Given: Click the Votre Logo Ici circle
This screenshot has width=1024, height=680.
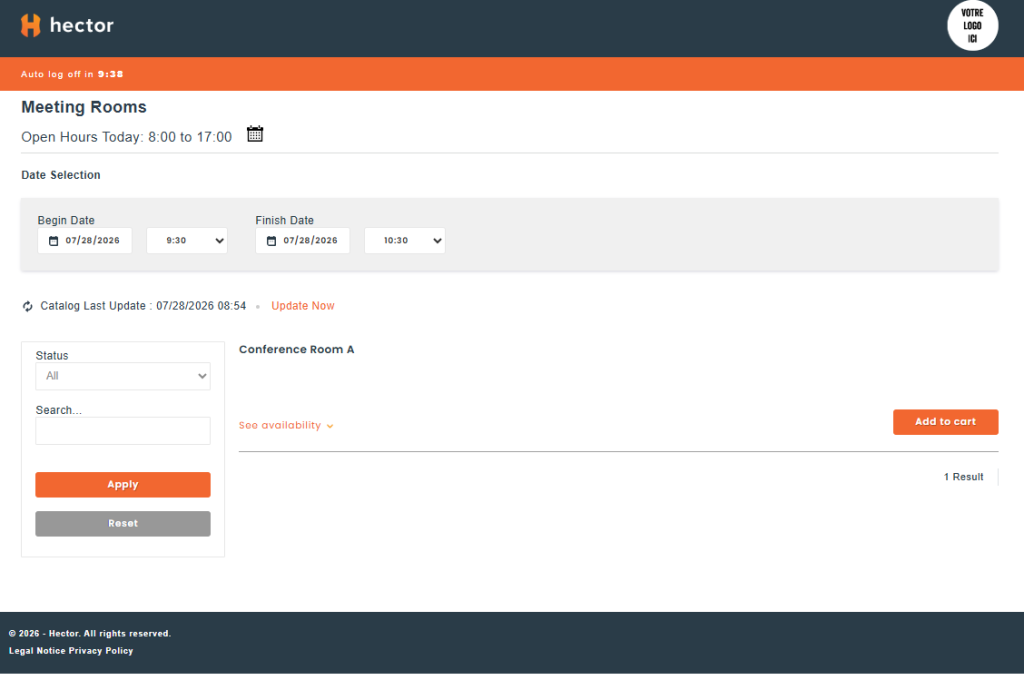Looking at the screenshot, I should tap(972, 25).
